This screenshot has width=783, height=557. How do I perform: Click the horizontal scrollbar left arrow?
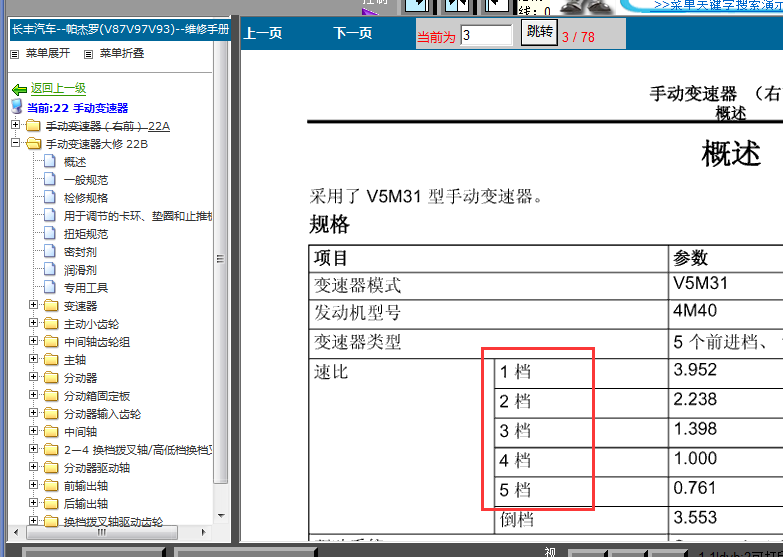click(x=16, y=533)
